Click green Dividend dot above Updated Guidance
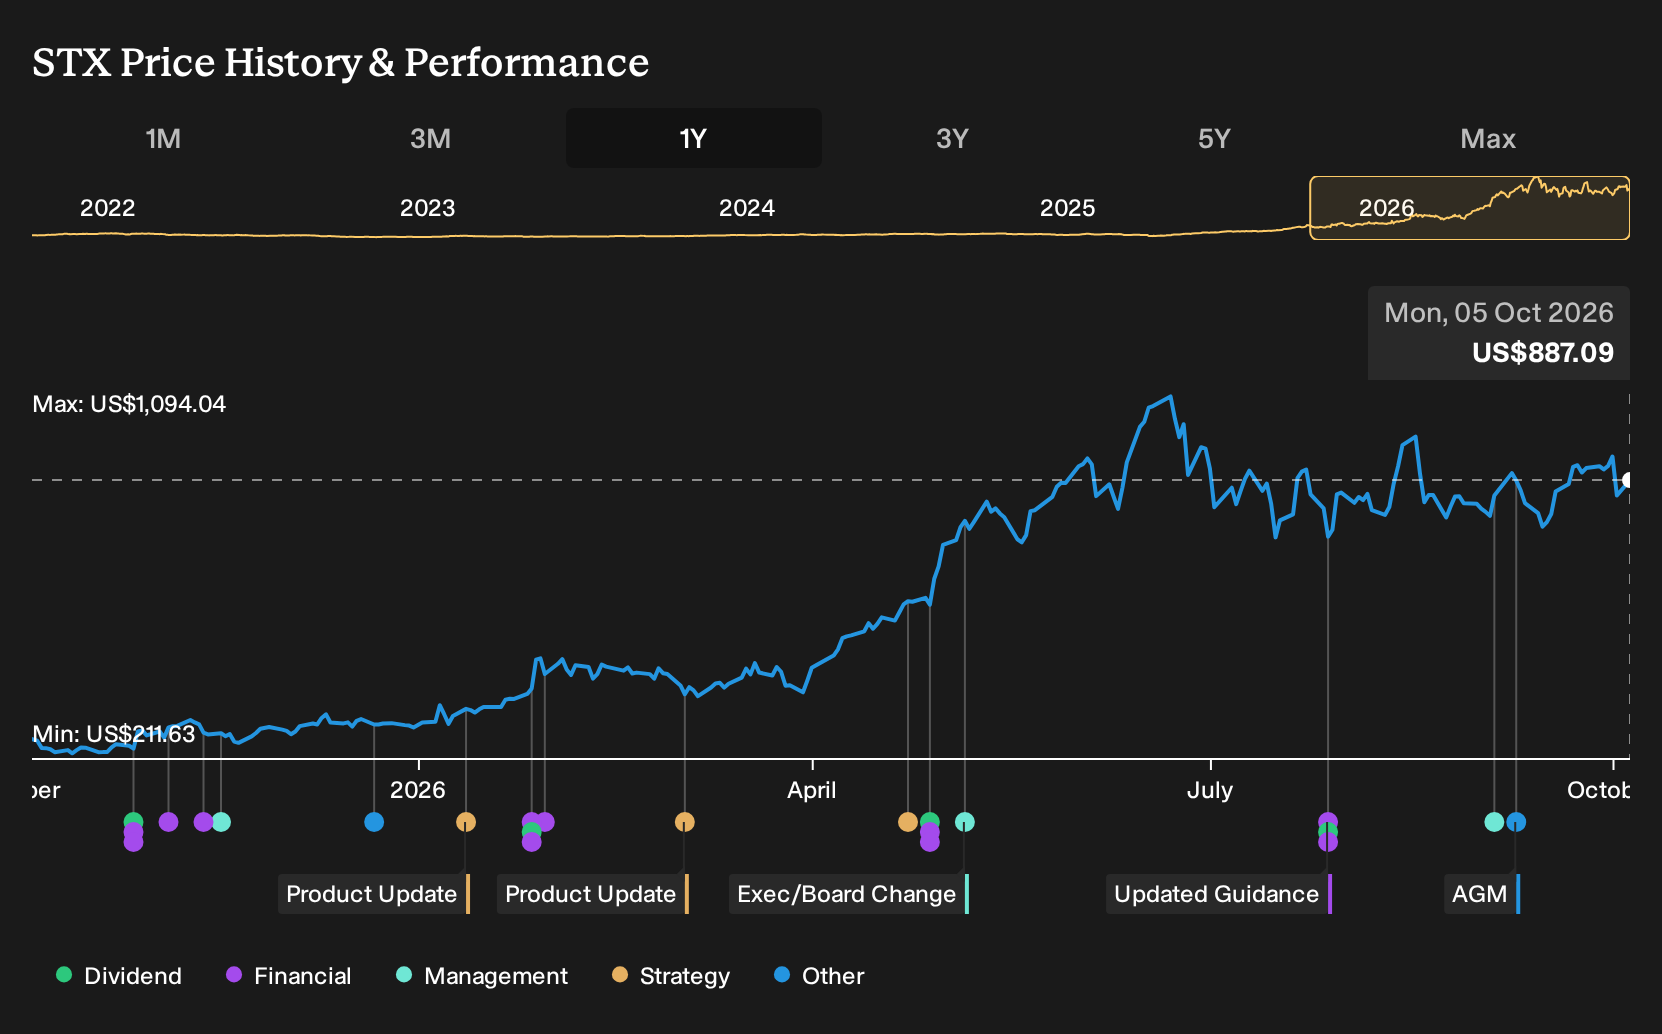Screen dimensions: 1662x1034 pos(1328,832)
